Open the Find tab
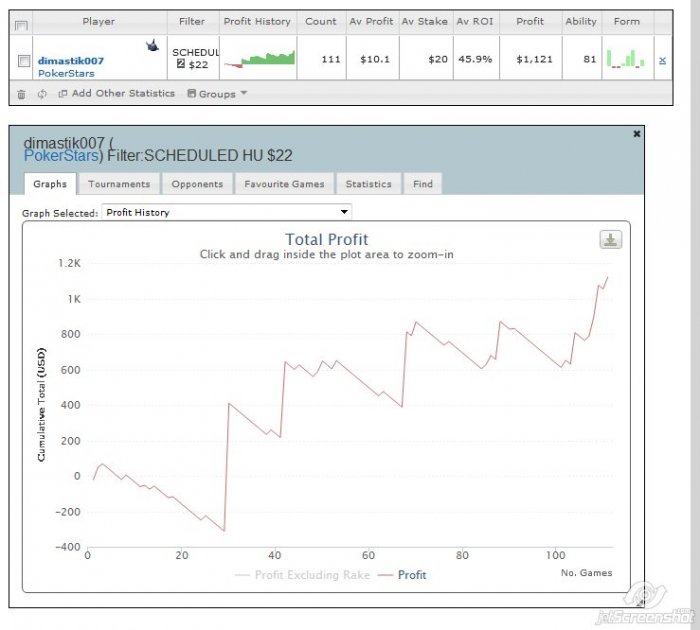 click(x=423, y=184)
